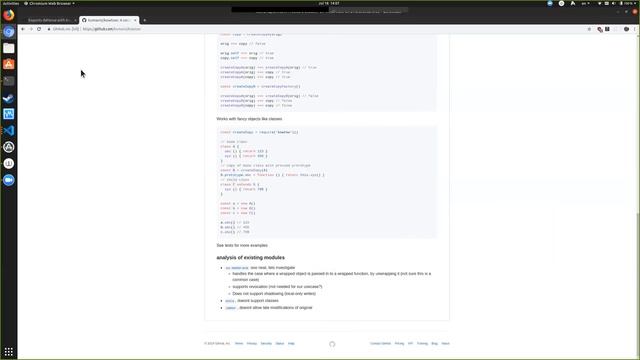Open Security link in footer
This screenshot has width=640, height=360.
(266, 344)
